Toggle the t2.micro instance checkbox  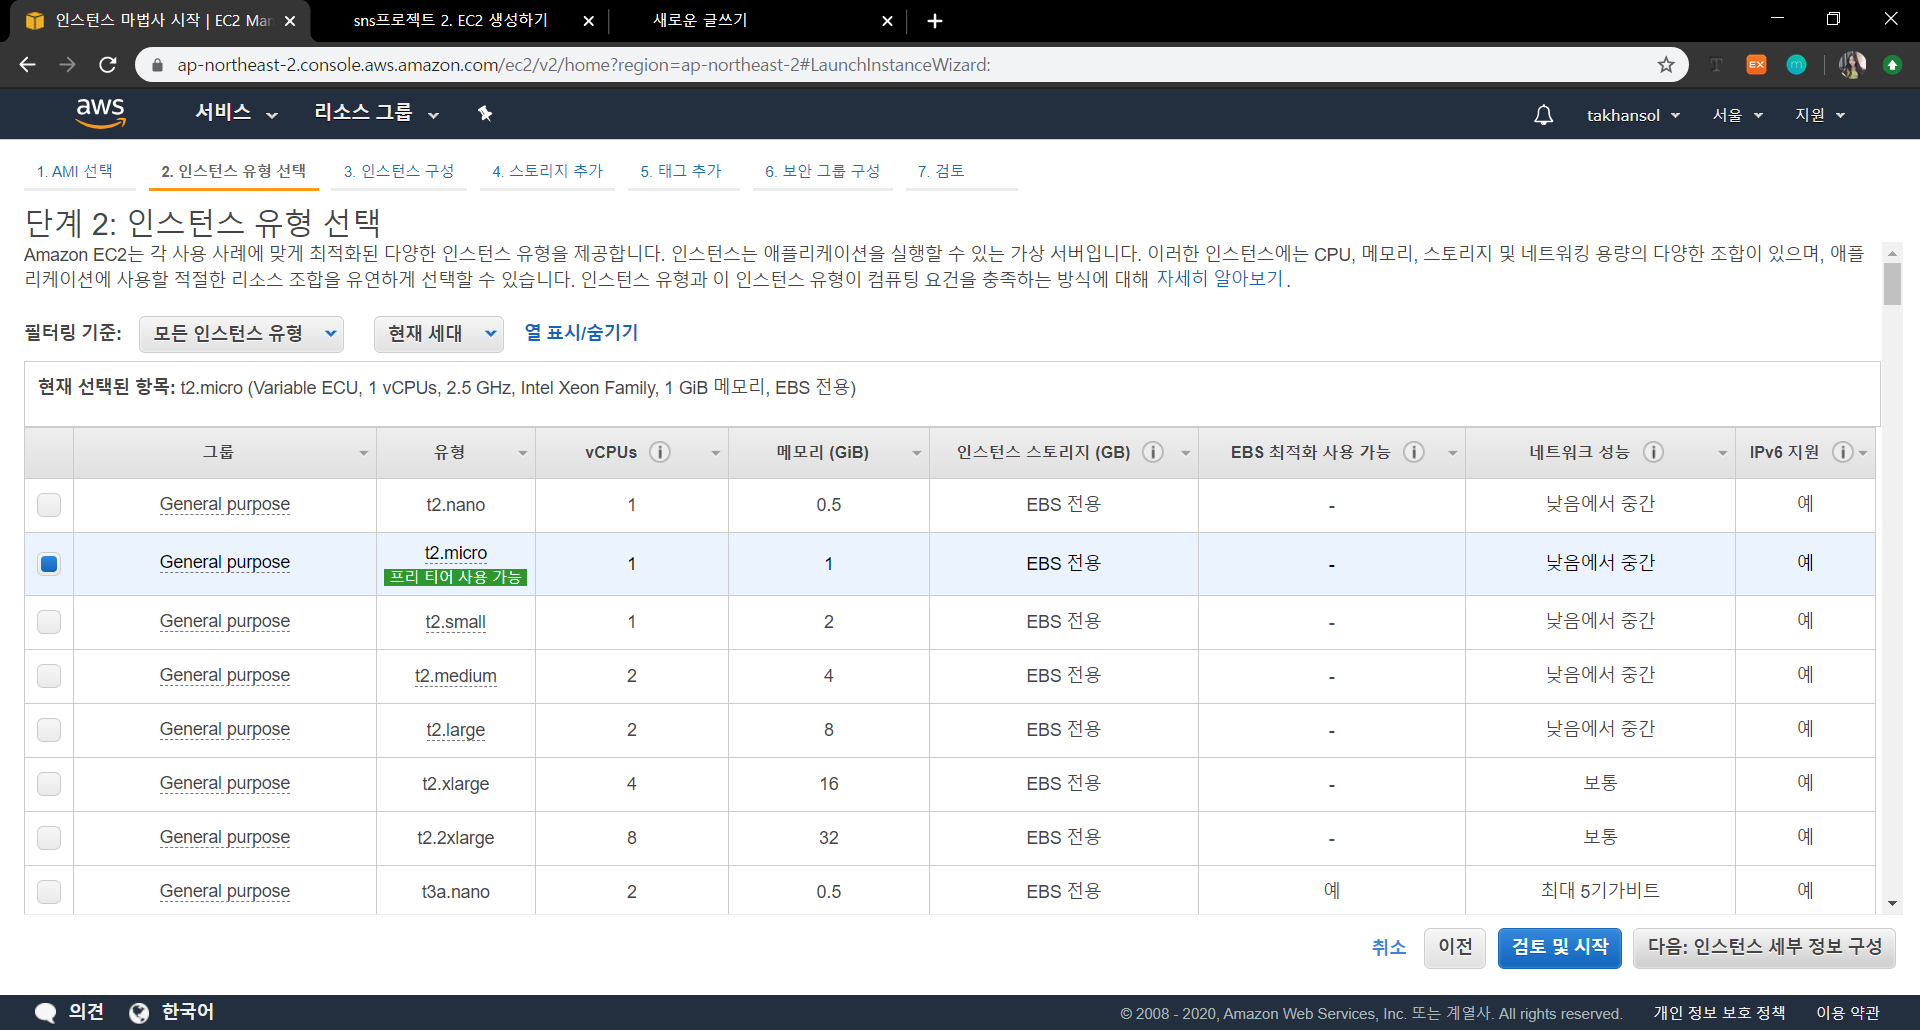pyautogui.click(x=49, y=564)
